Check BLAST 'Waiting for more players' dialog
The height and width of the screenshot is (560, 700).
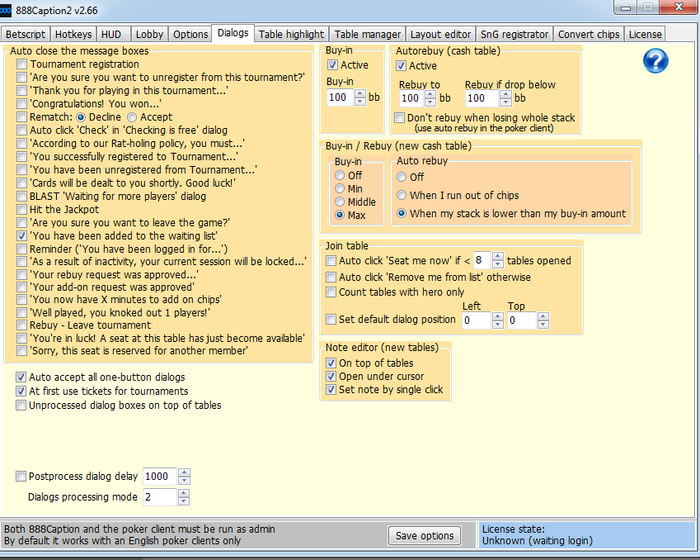tap(21, 196)
